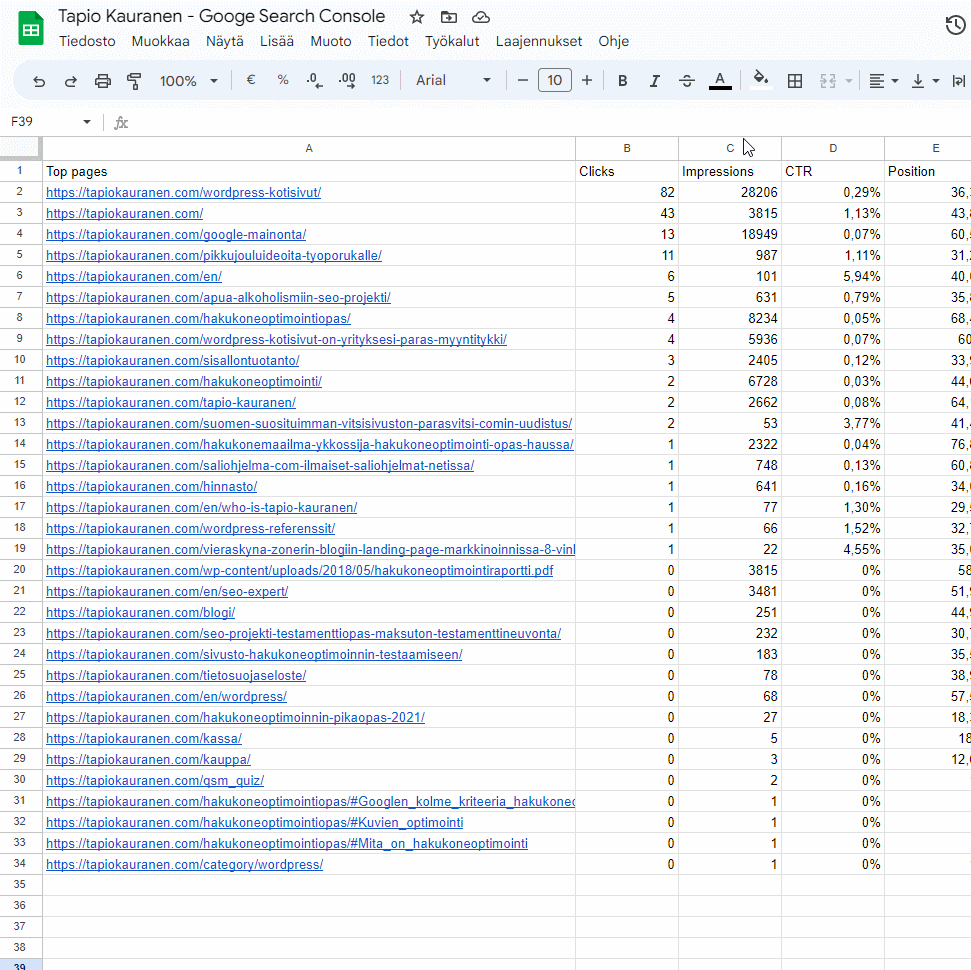Open Arial font family dropdown
This screenshot has width=971, height=970.
coord(453,80)
